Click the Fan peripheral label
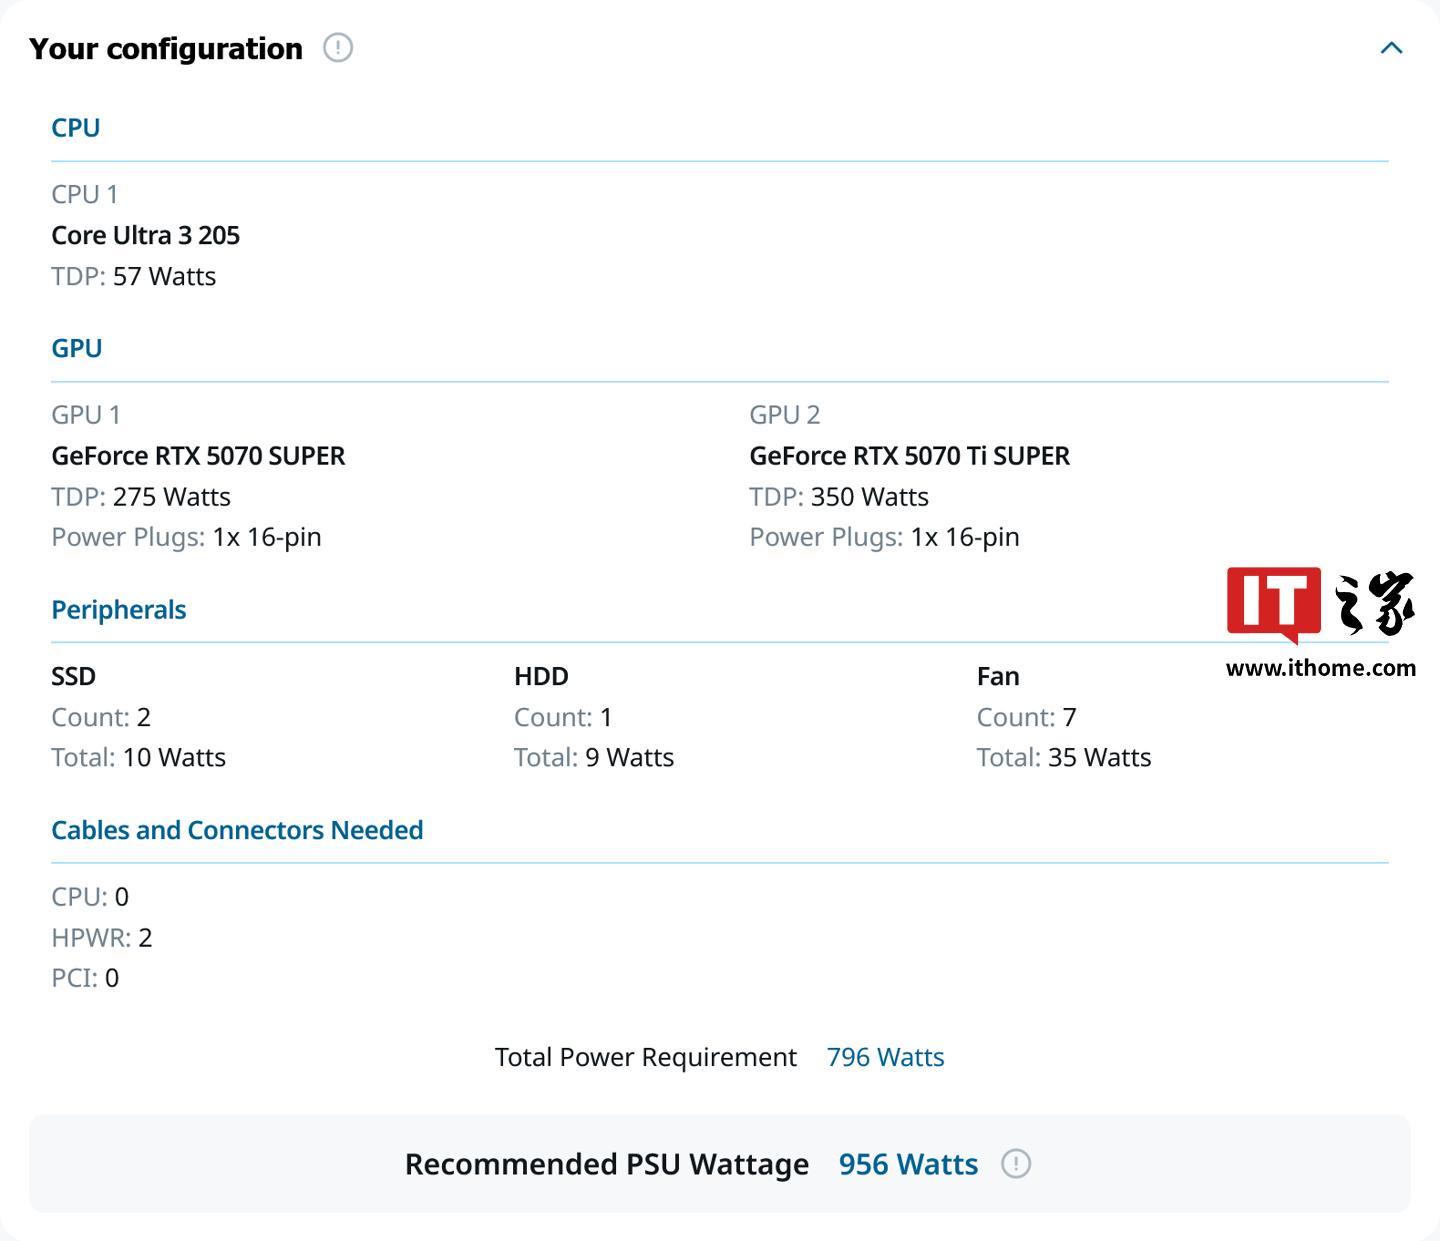Viewport: 1440px width, 1241px height. 998,676
